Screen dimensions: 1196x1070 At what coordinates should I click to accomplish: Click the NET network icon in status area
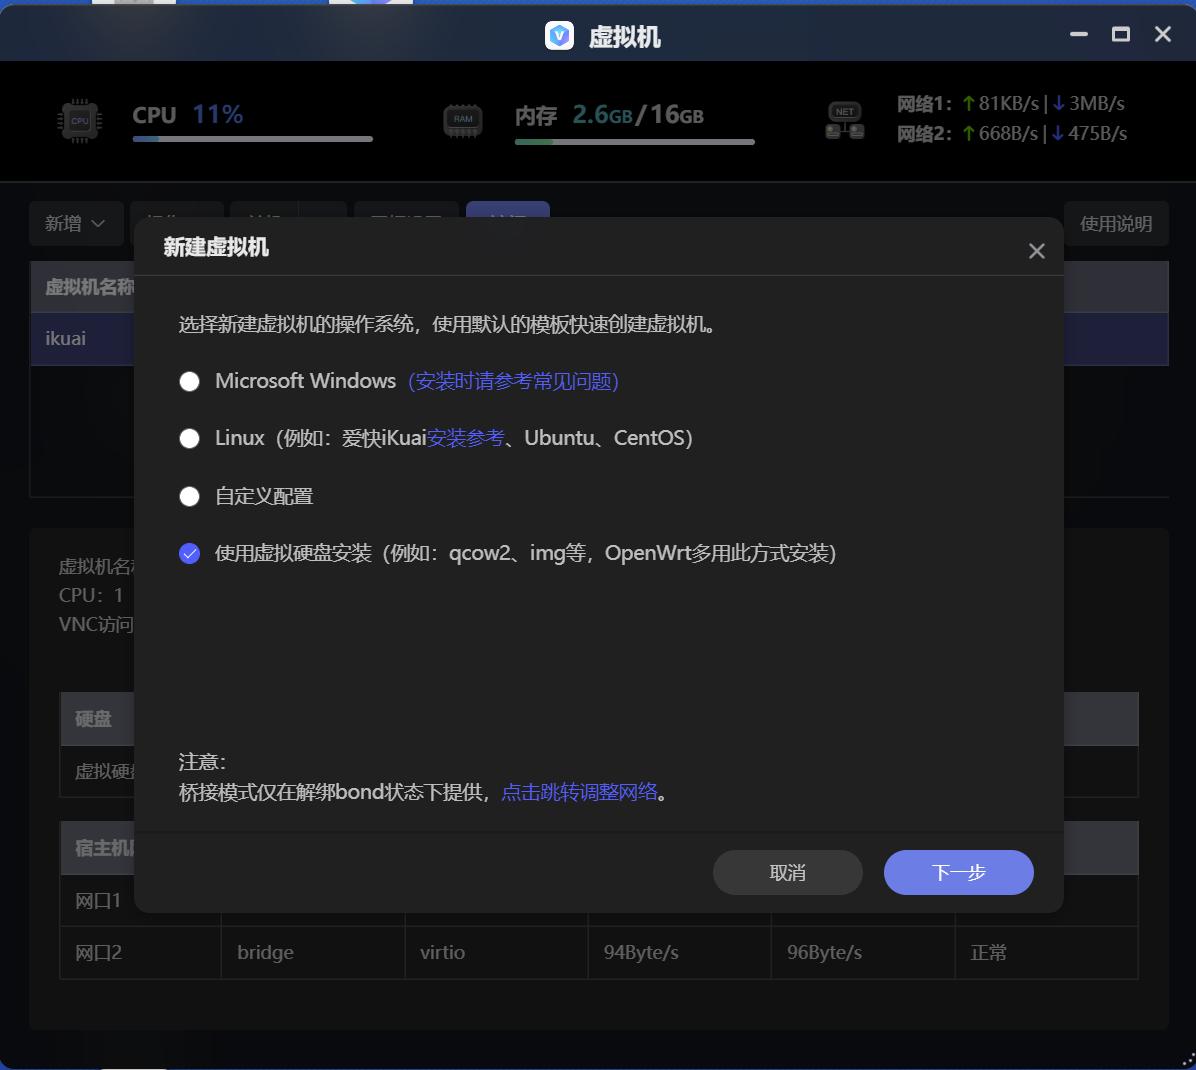(844, 118)
